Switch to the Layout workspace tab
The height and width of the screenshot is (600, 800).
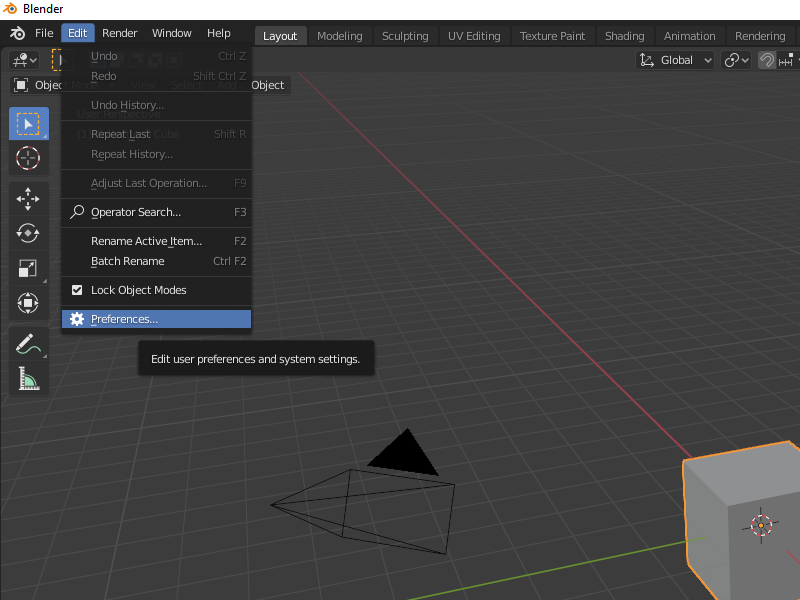click(x=280, y=36)
